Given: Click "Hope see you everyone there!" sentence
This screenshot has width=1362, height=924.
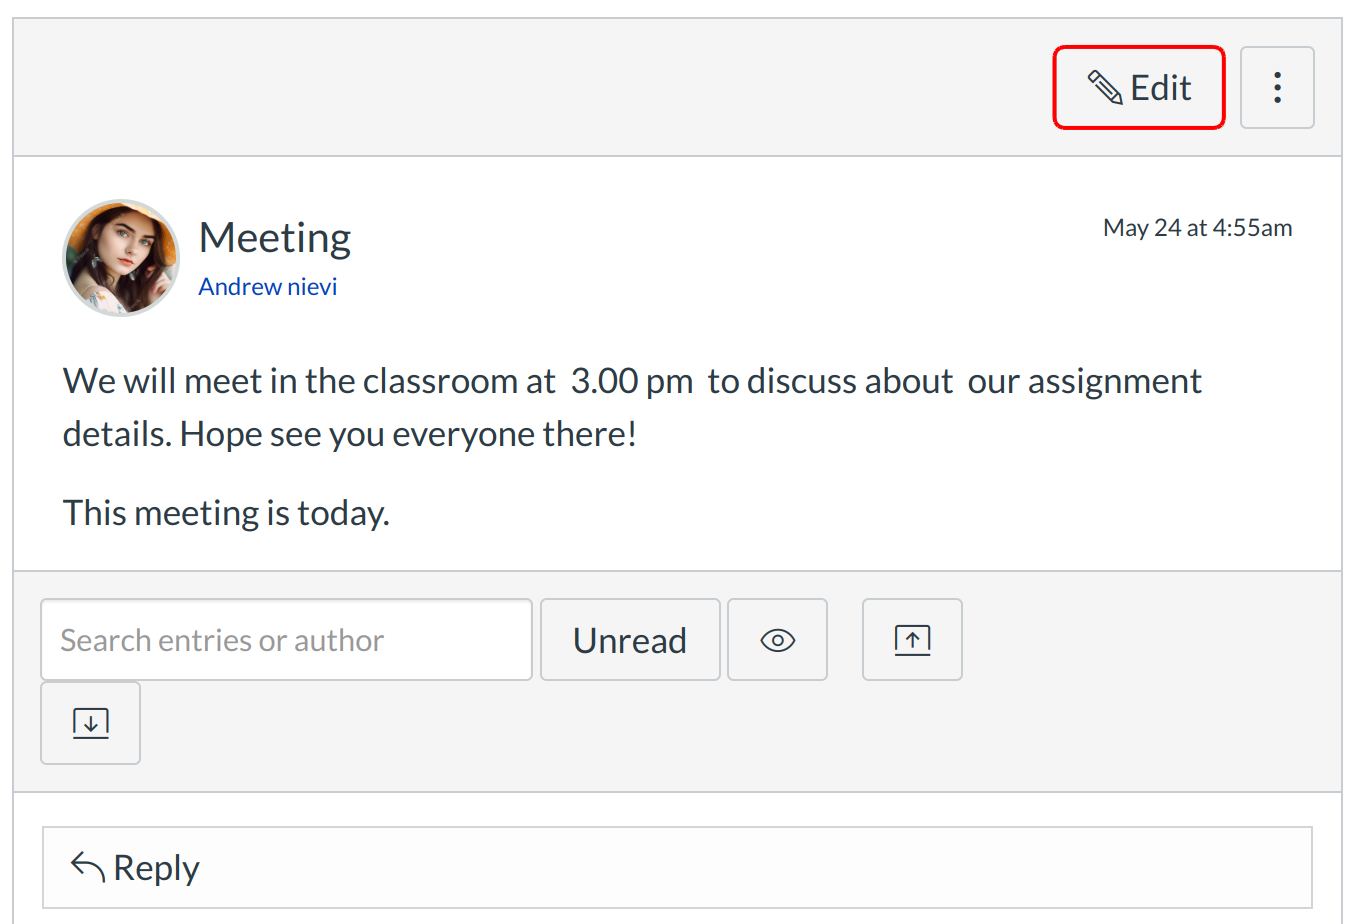Looking at the screenshot, I should 408,435.
